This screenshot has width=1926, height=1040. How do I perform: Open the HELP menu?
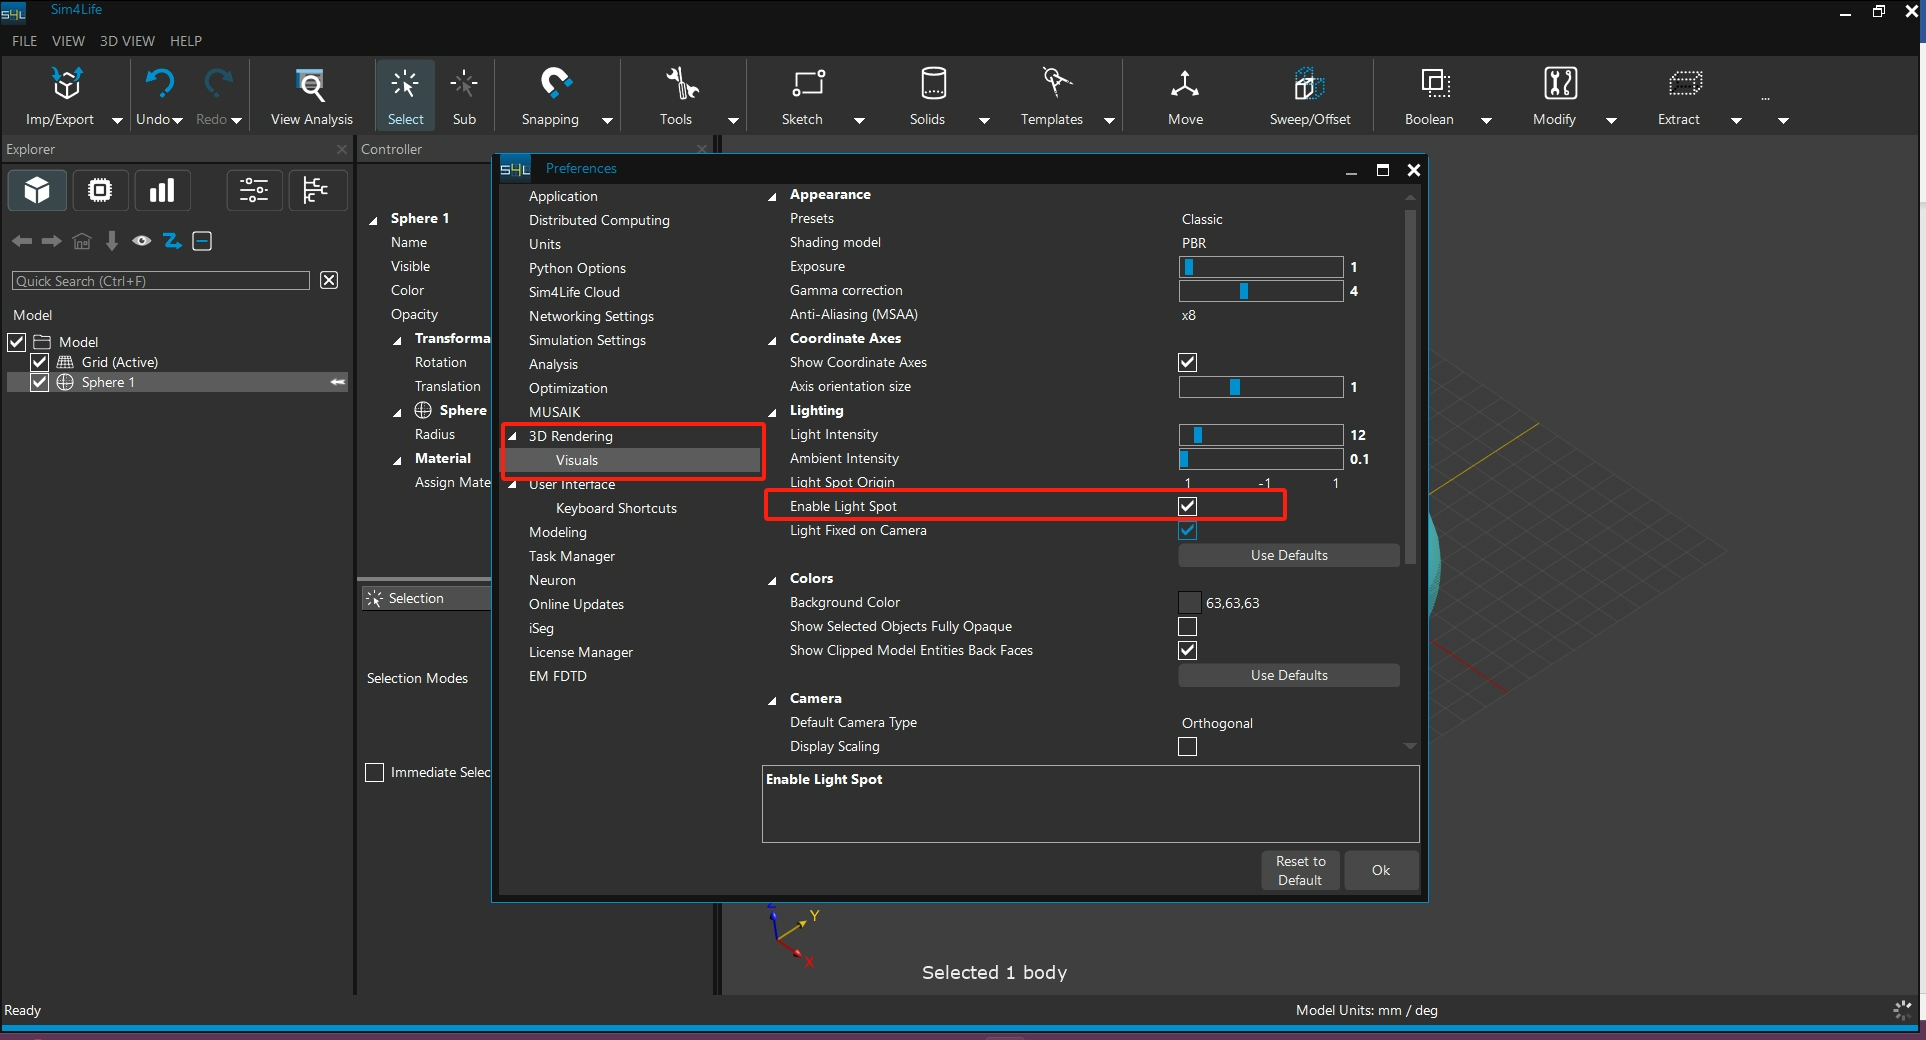(x=186, y=41)
